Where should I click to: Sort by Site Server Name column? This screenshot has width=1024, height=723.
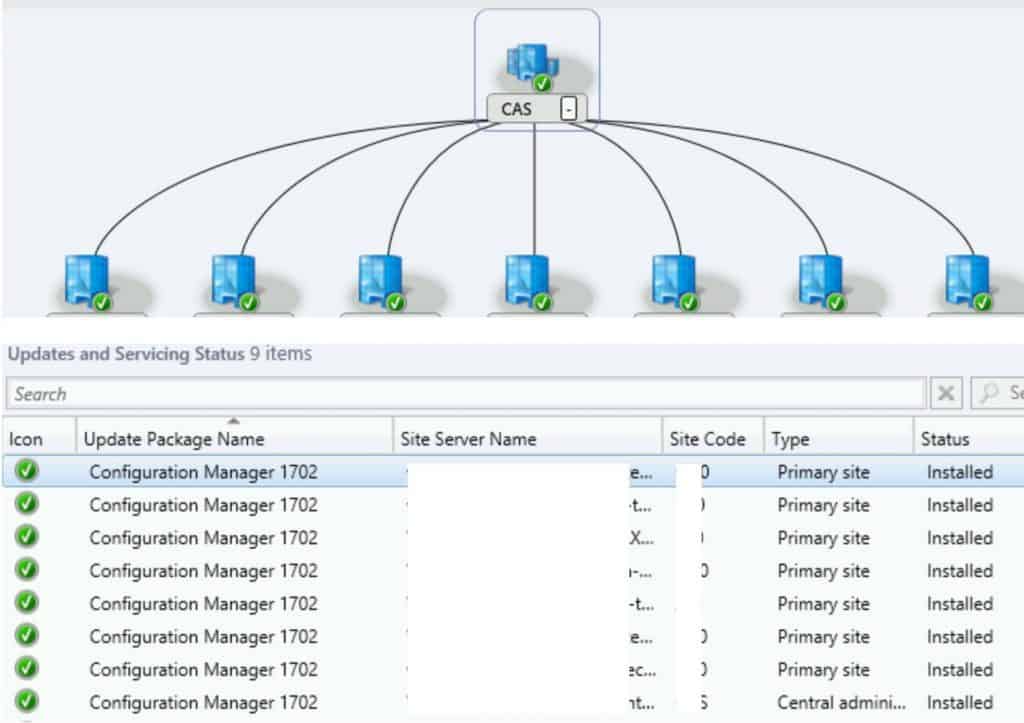pyautogui.click(x=528, y=439)
